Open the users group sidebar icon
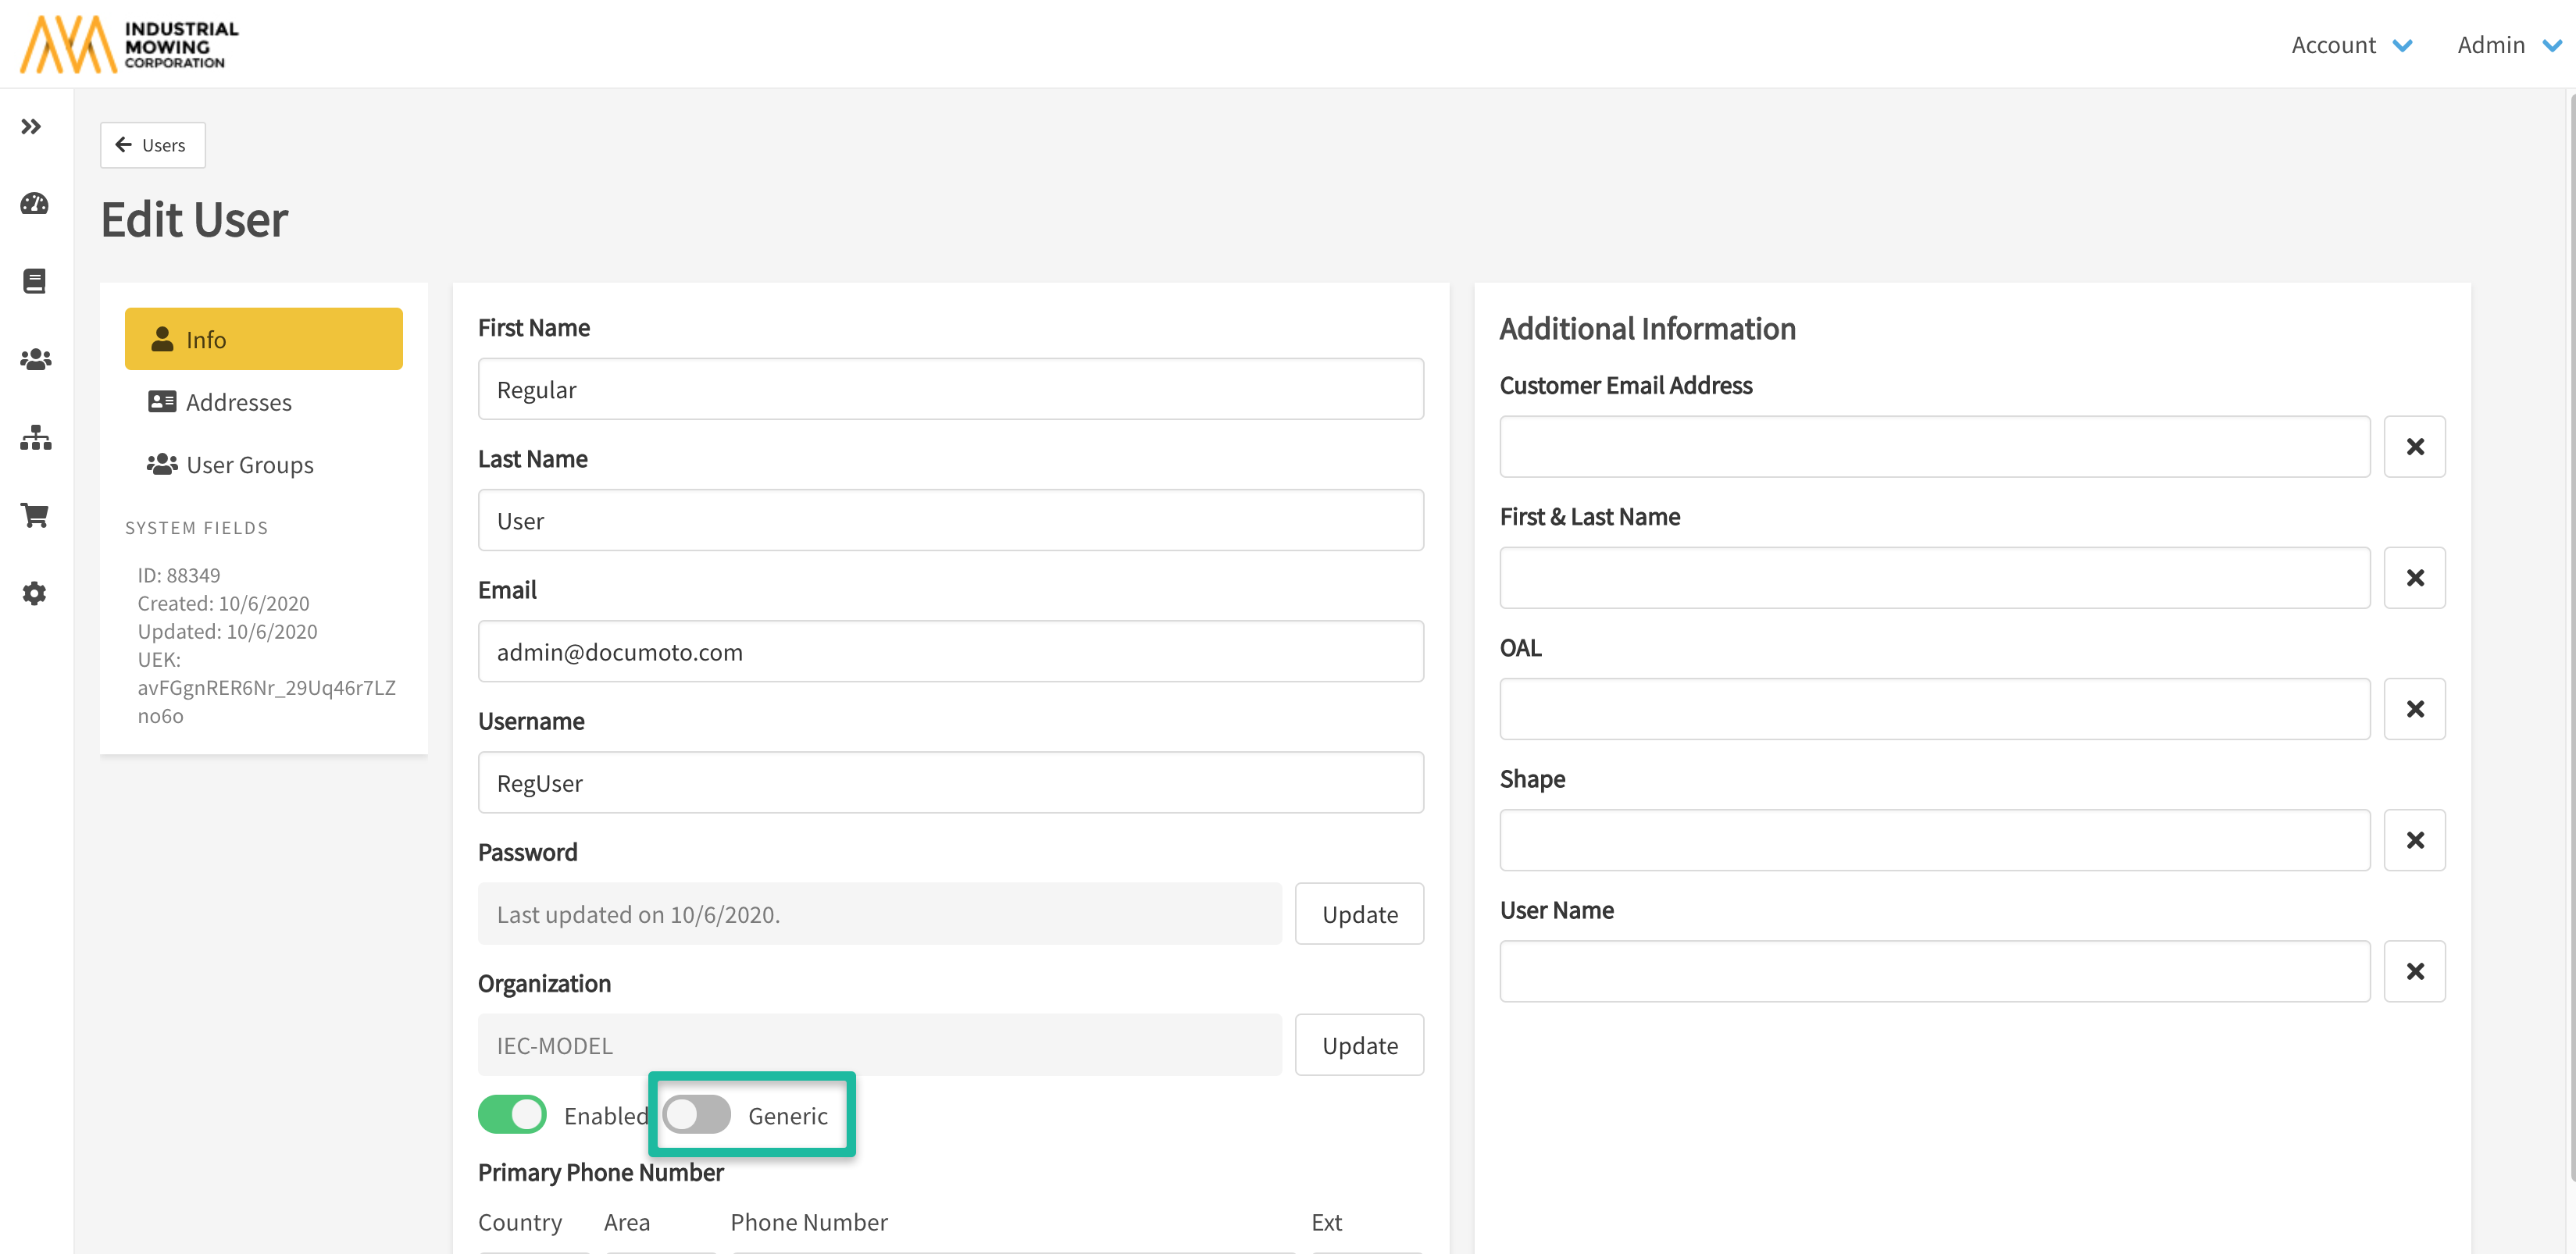Screen dimensions: 2576x1254 click(35, 359)
